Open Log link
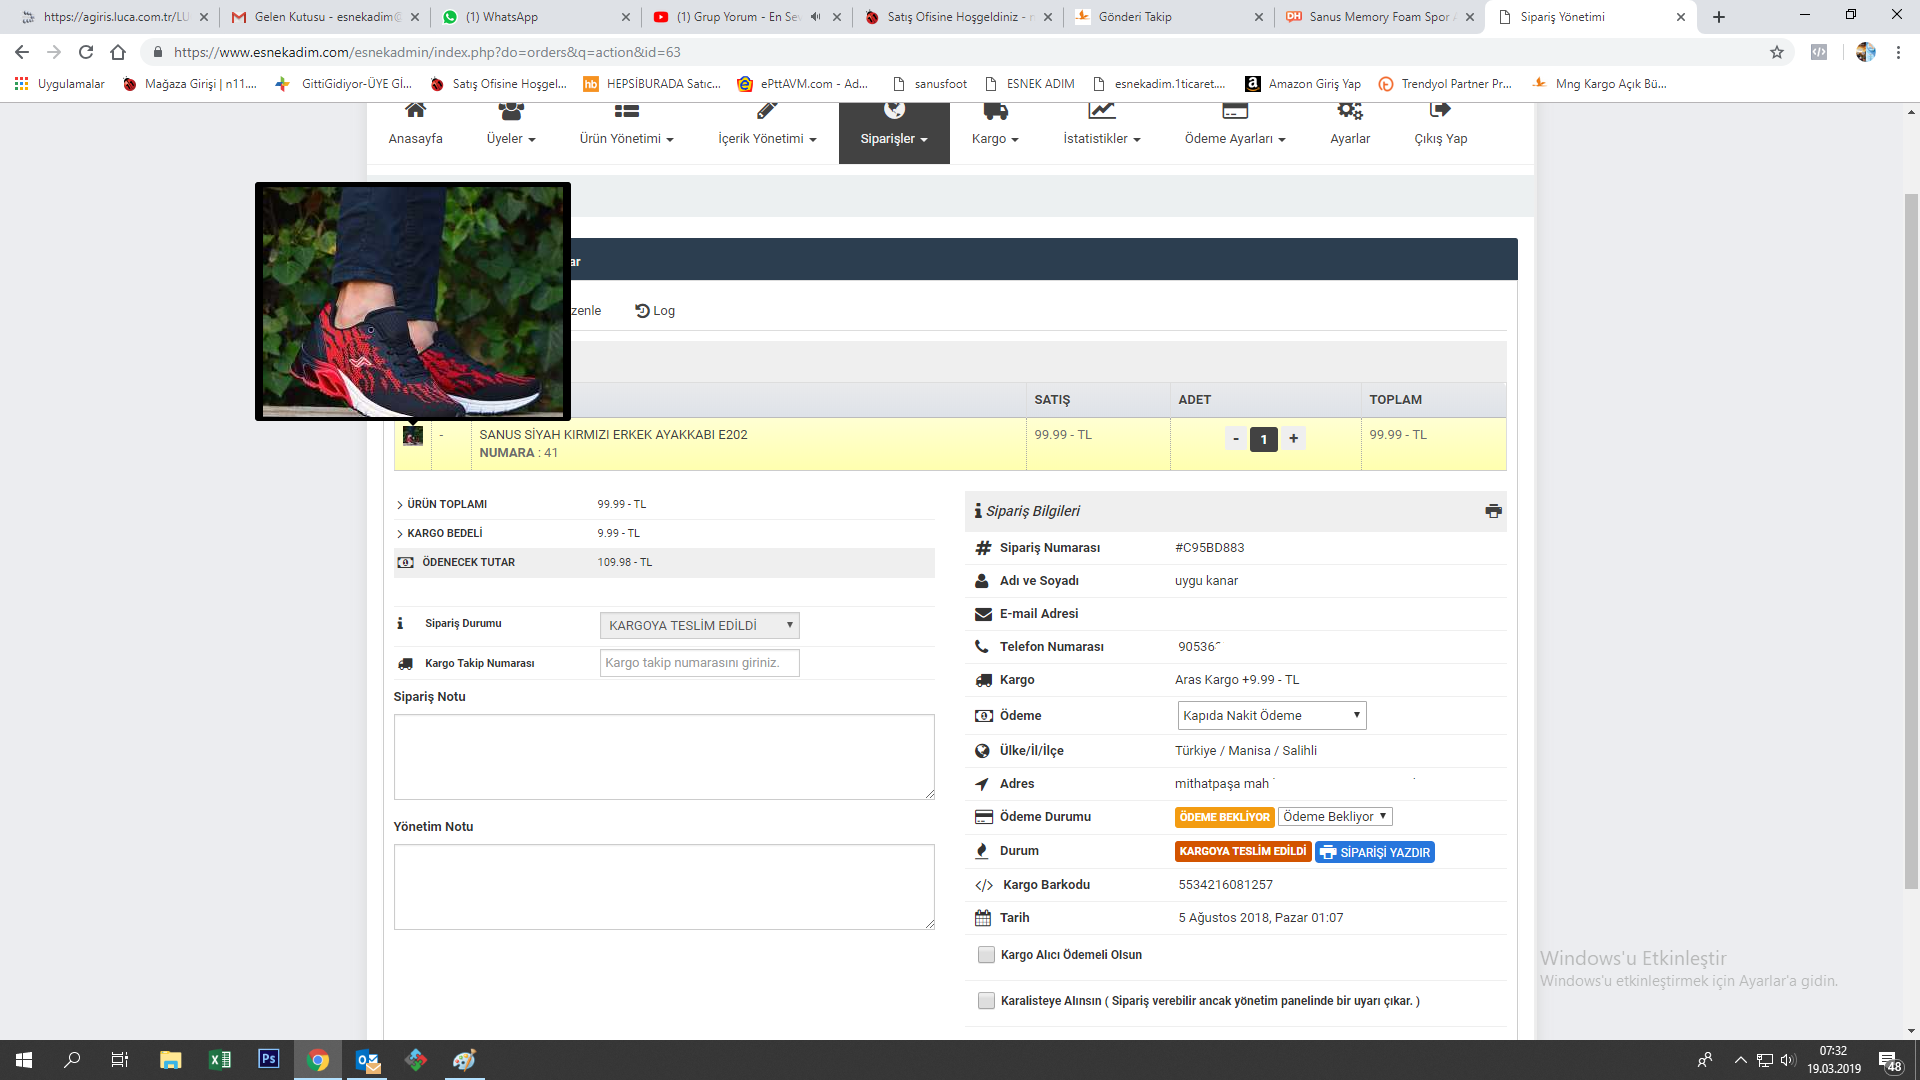The width and height of the screenshot is (1920, 1080). [x=655, y=311]
